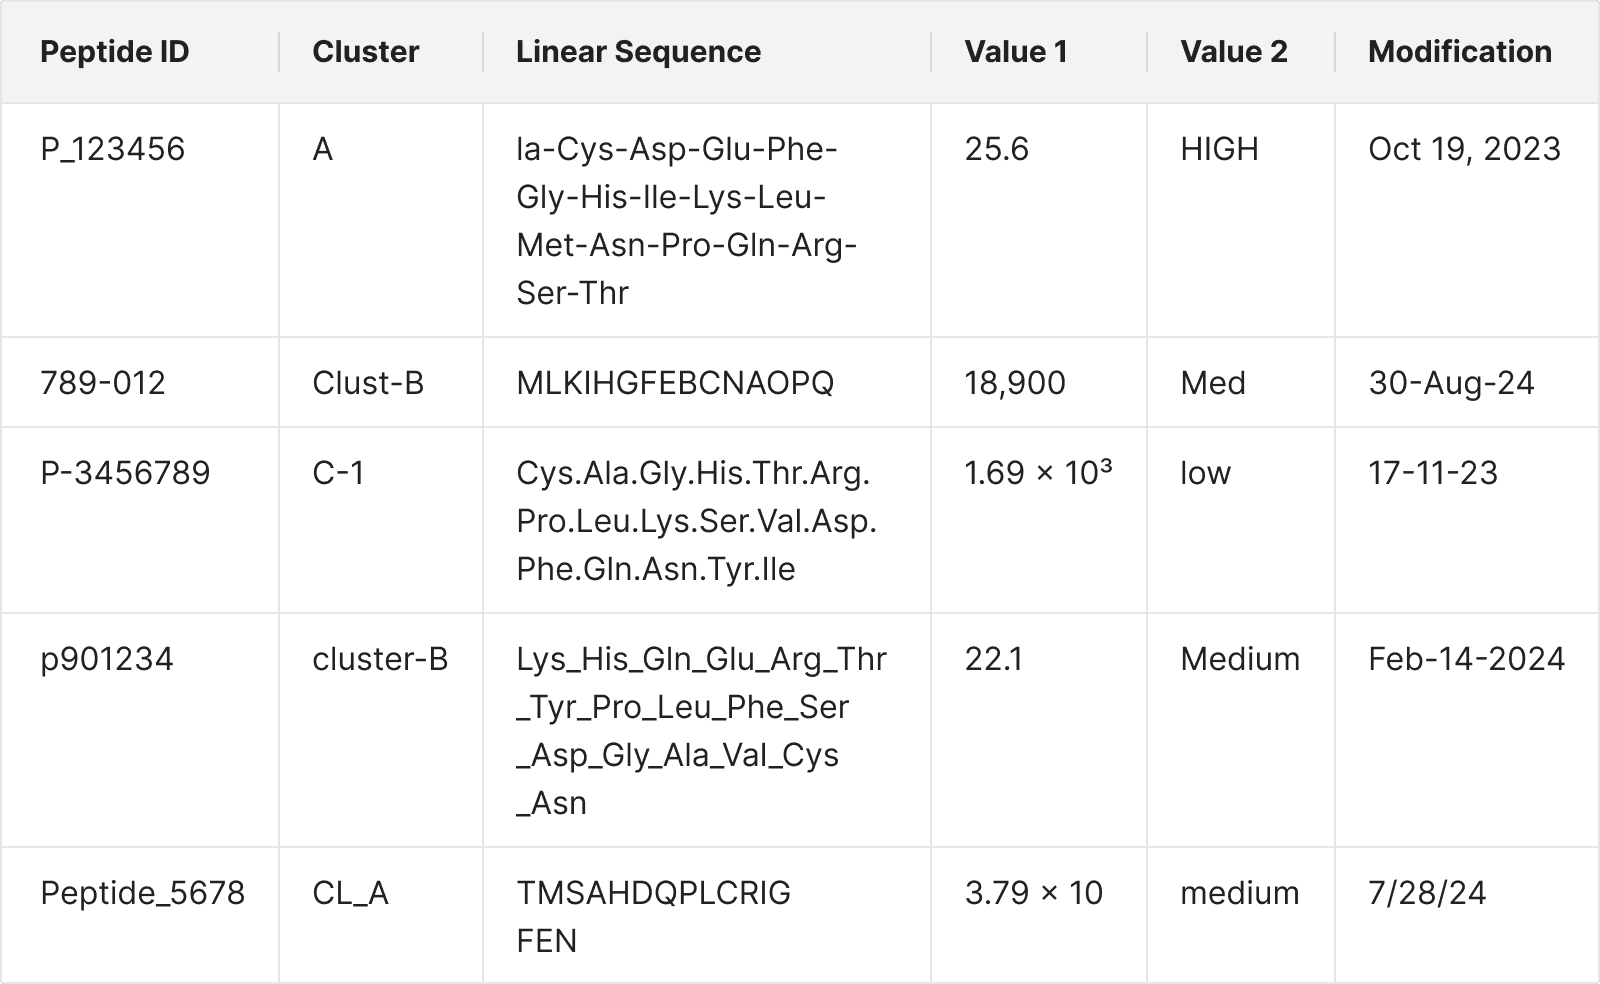Click the CL_A cluster cell
This screenshot has width=1600, height=984.
coord(350,893)
